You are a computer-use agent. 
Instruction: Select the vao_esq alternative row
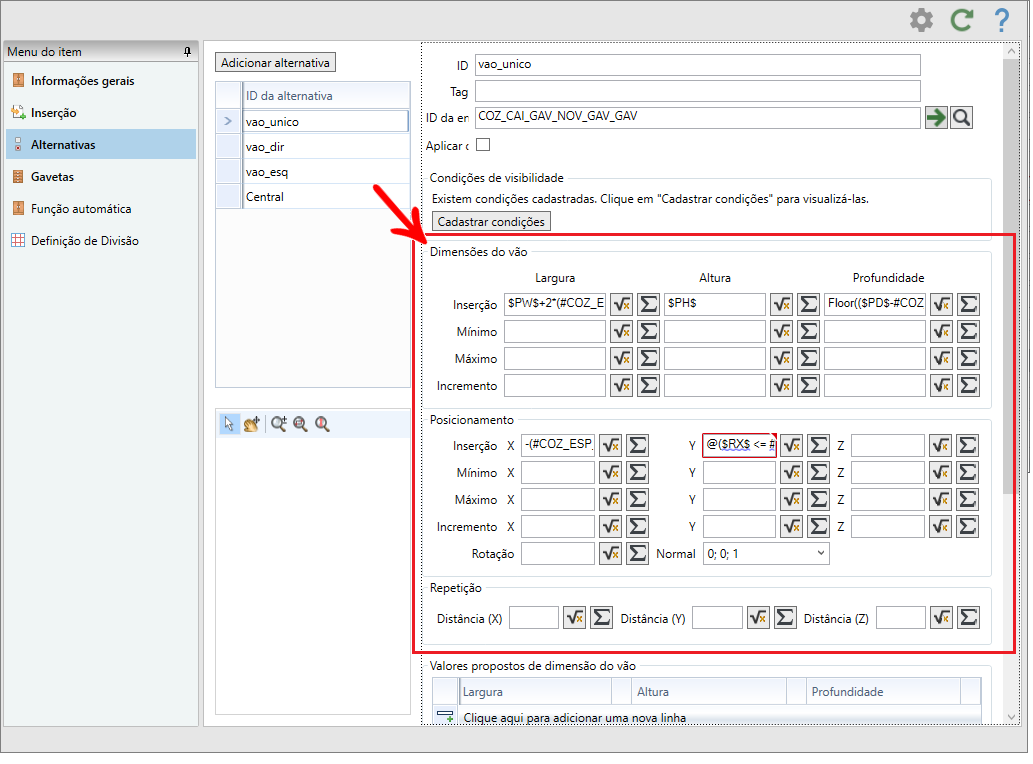313,172
